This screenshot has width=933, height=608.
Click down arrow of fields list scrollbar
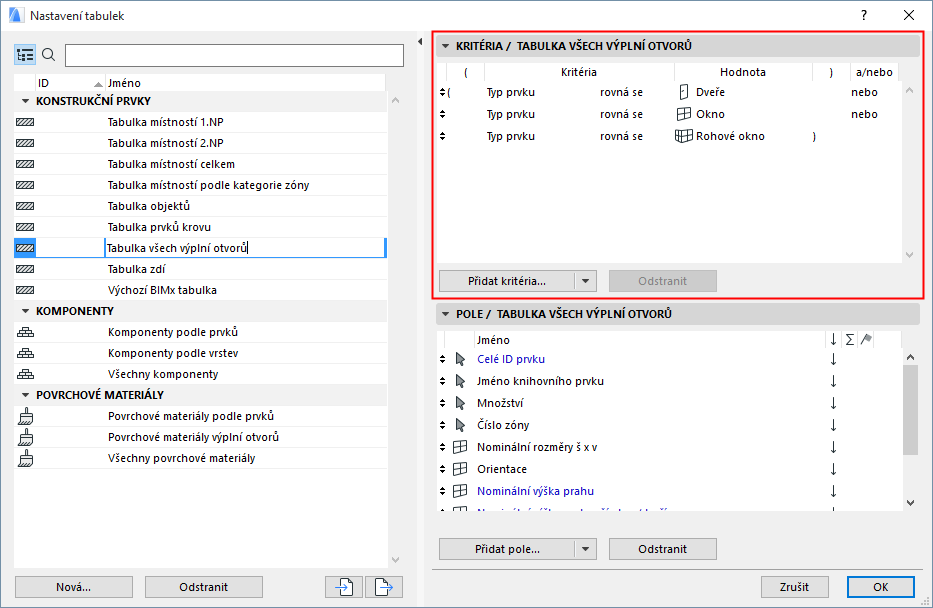pos(910,503)
